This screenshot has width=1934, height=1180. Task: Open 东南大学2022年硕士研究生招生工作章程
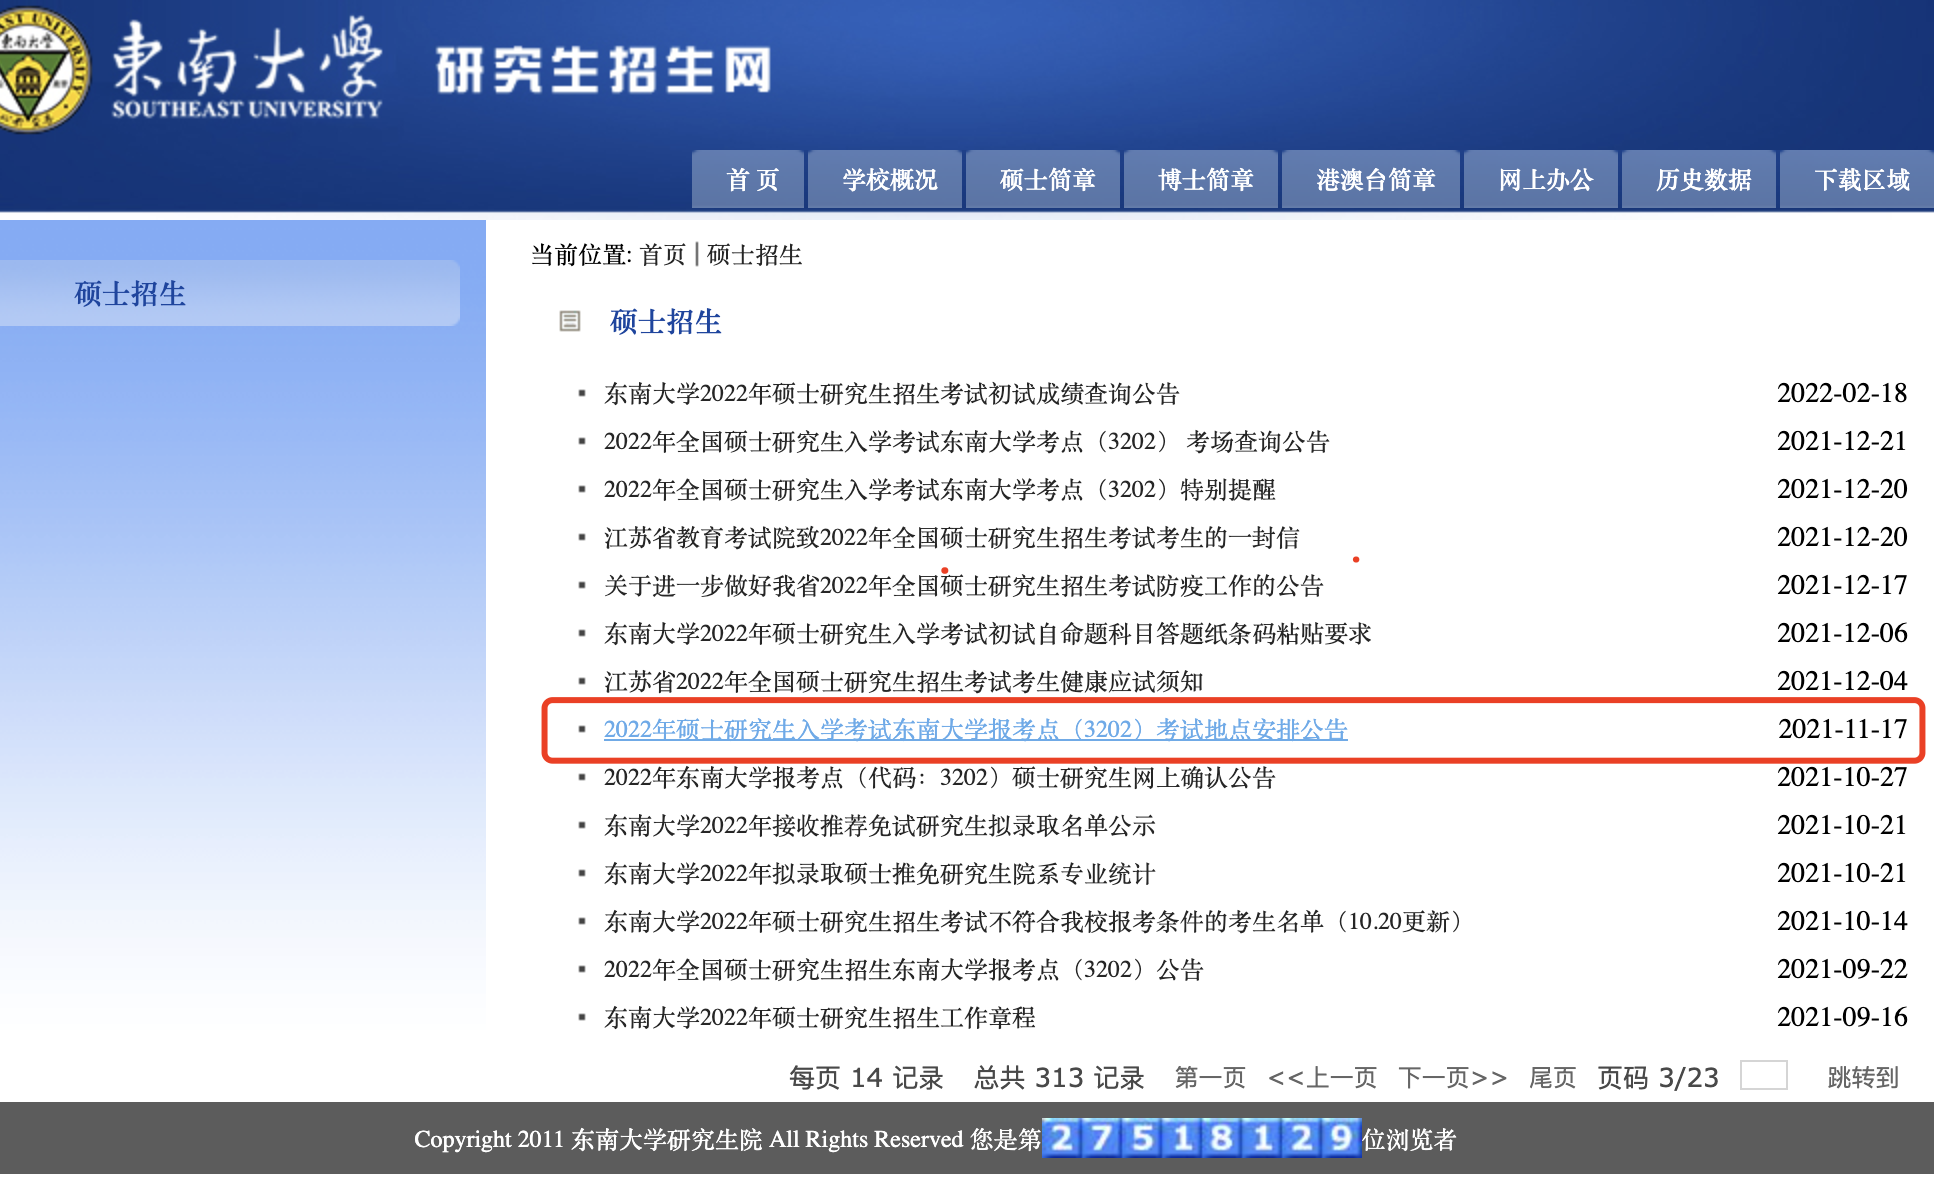click(819, 1018)
